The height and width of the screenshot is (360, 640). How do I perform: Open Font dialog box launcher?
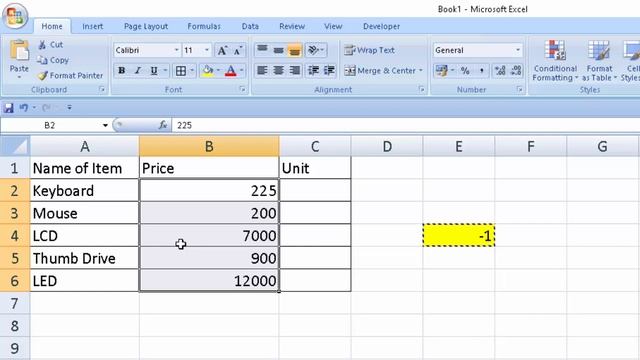242,89
